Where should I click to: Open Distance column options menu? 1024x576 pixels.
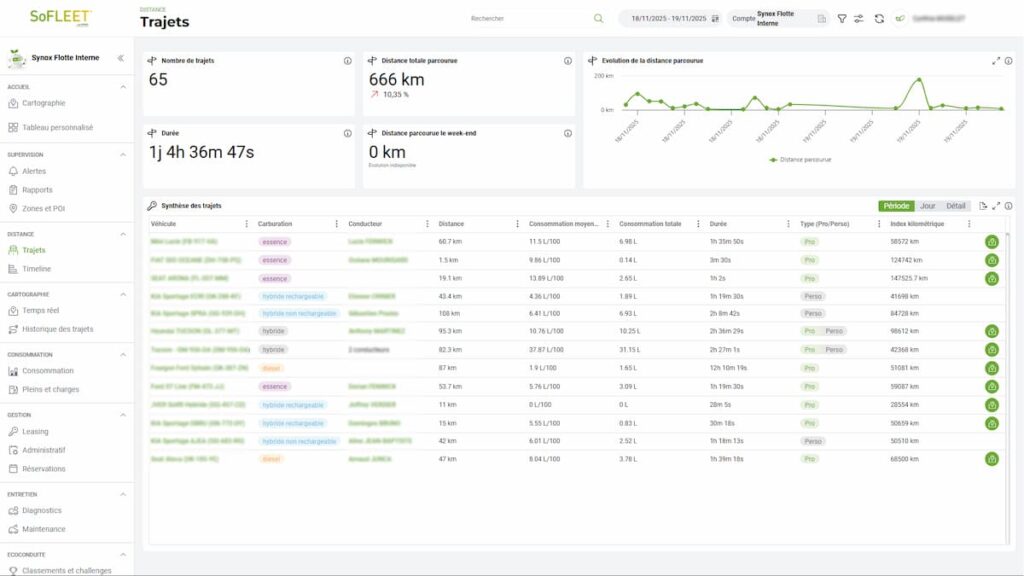click(517, 224)
